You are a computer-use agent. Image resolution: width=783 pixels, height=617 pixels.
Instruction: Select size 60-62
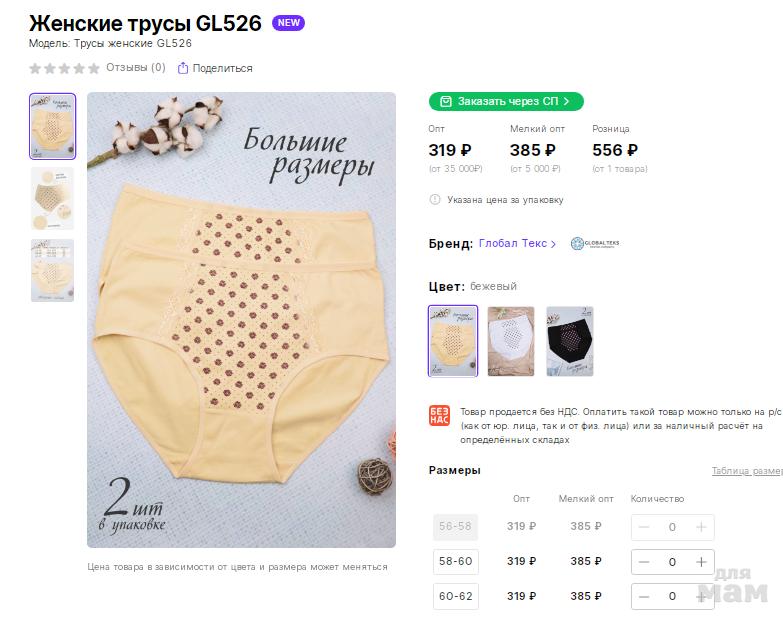[x=455, y=596]
